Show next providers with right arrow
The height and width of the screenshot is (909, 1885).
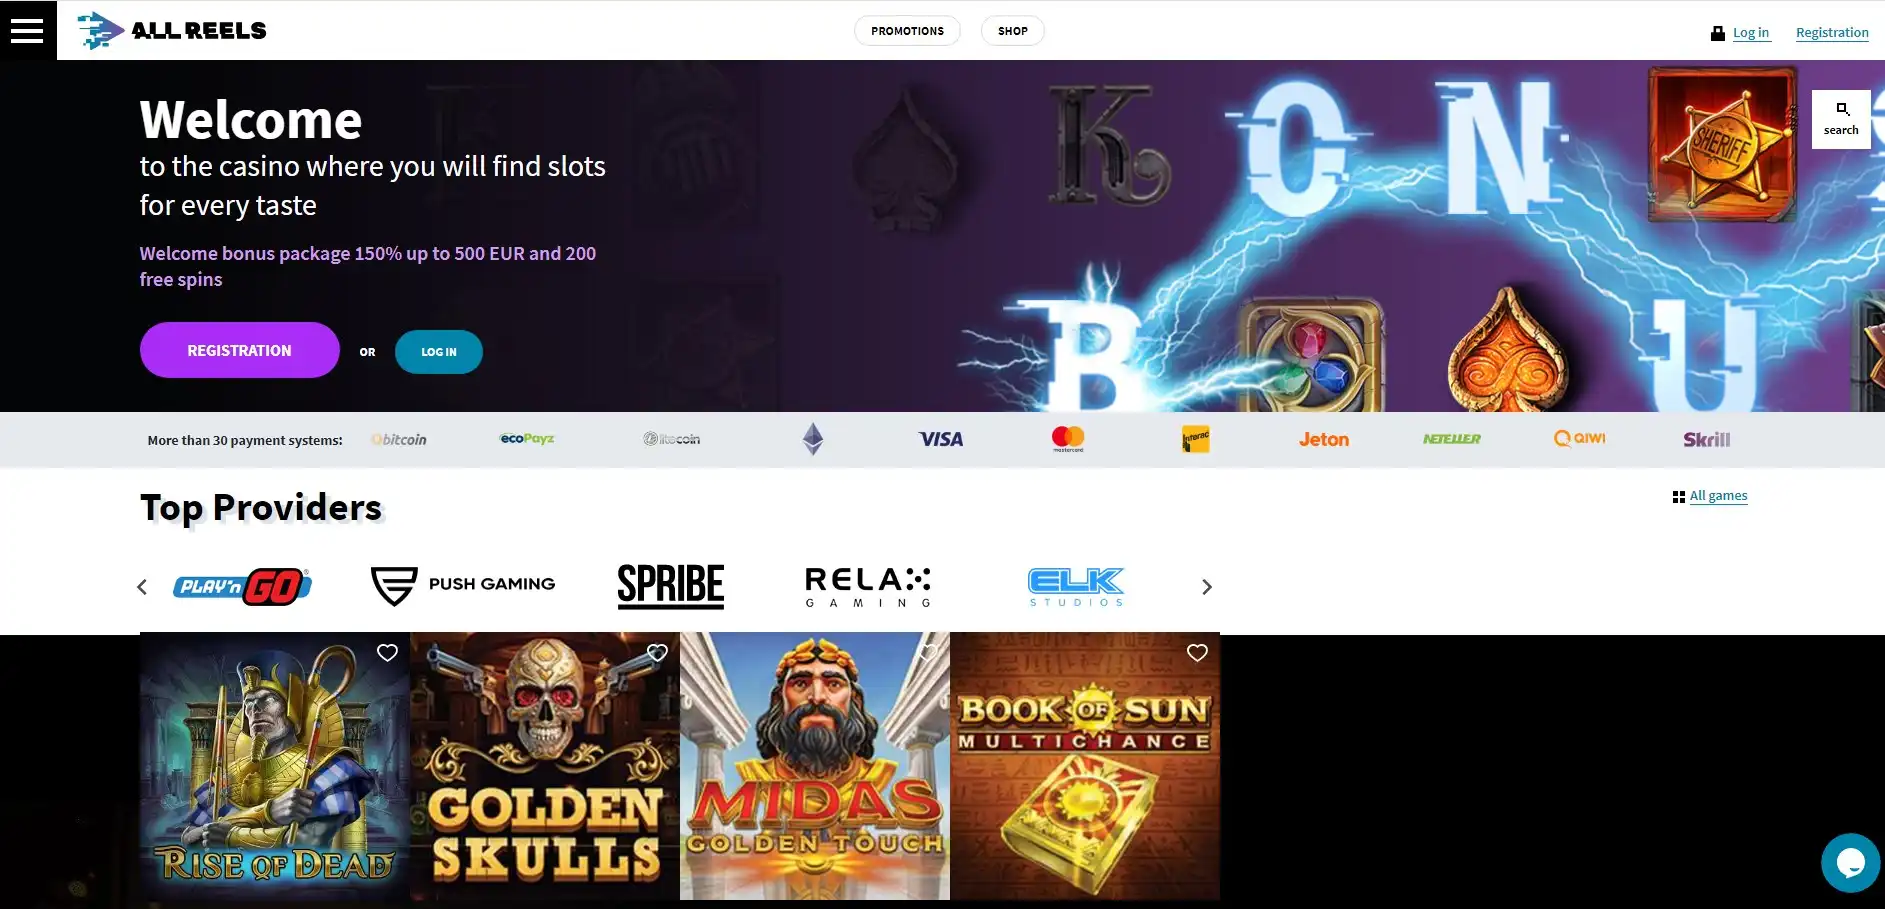click(x=1206, y=587)
